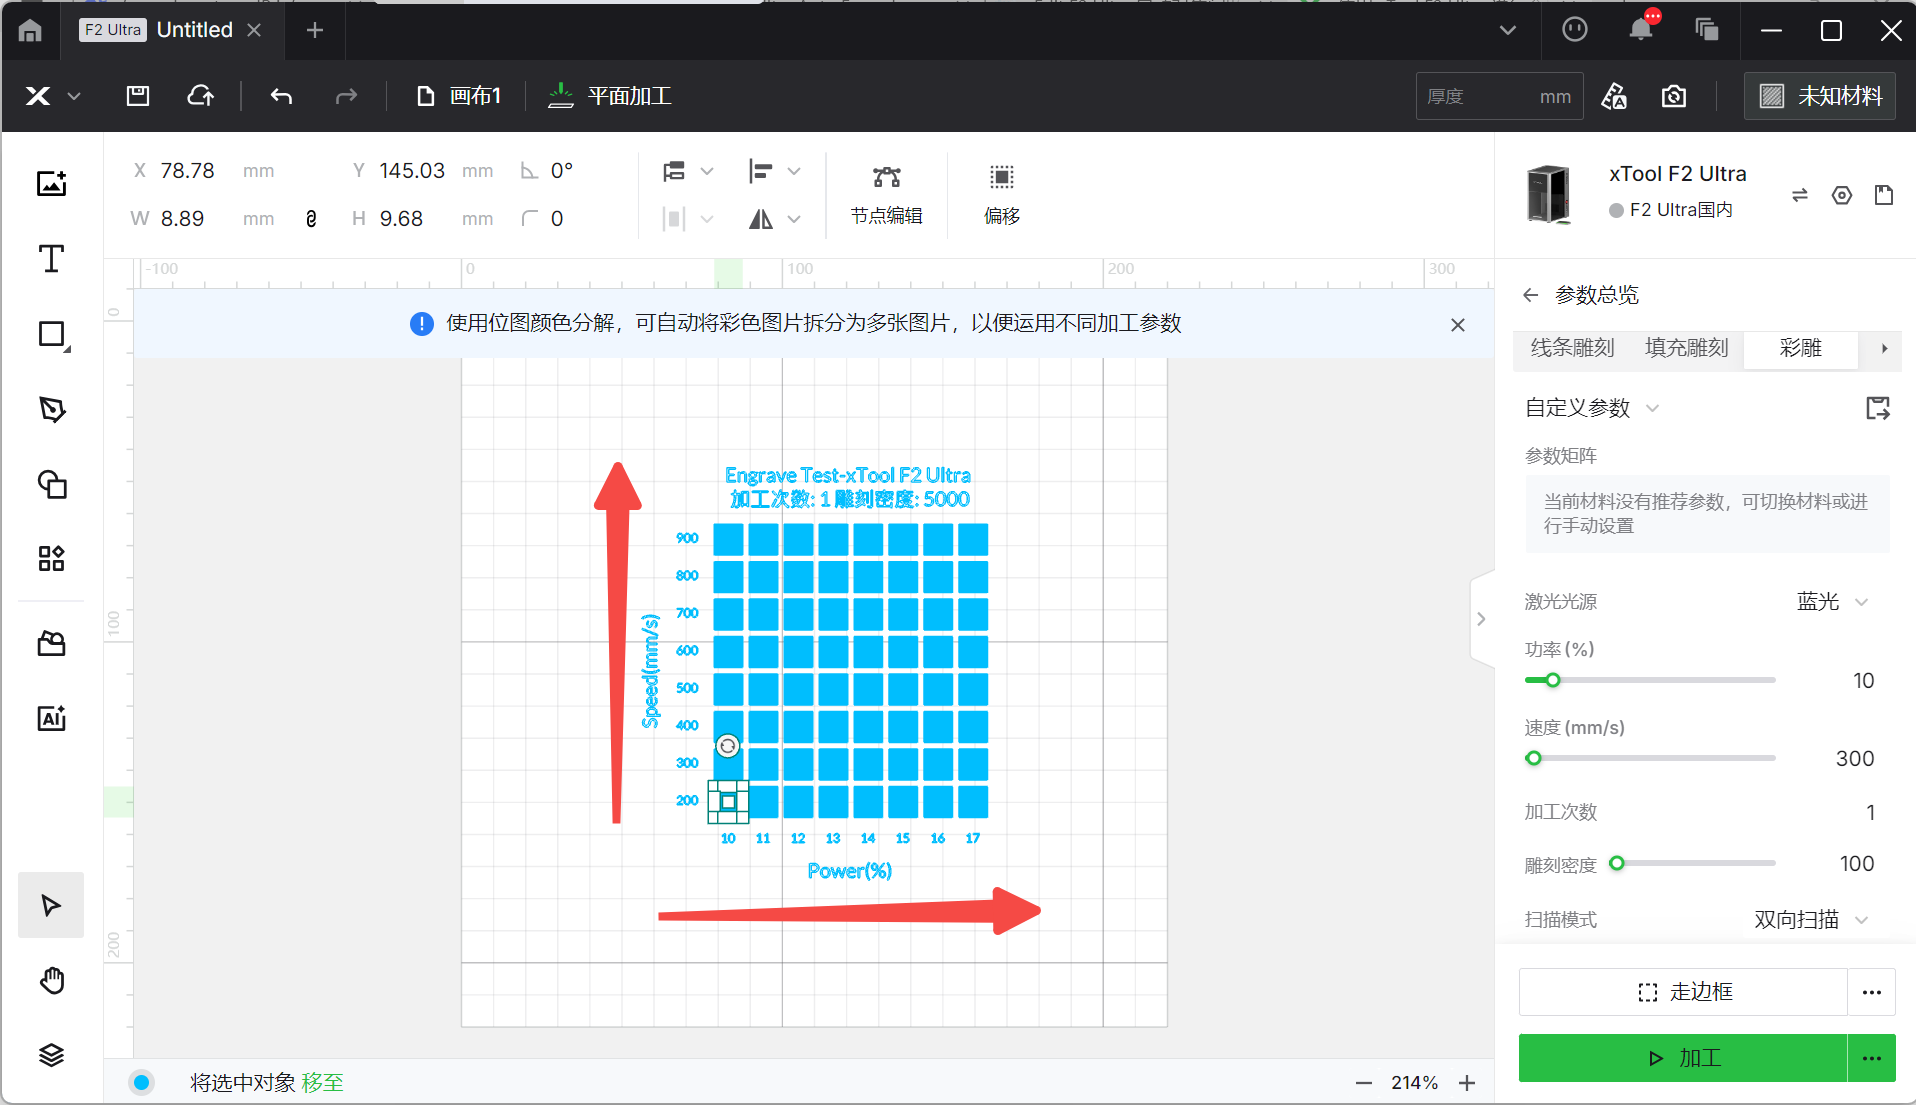
Task: Open the 未知材料 material selector
Action: pyautogui.click(x=1820, y=96)
